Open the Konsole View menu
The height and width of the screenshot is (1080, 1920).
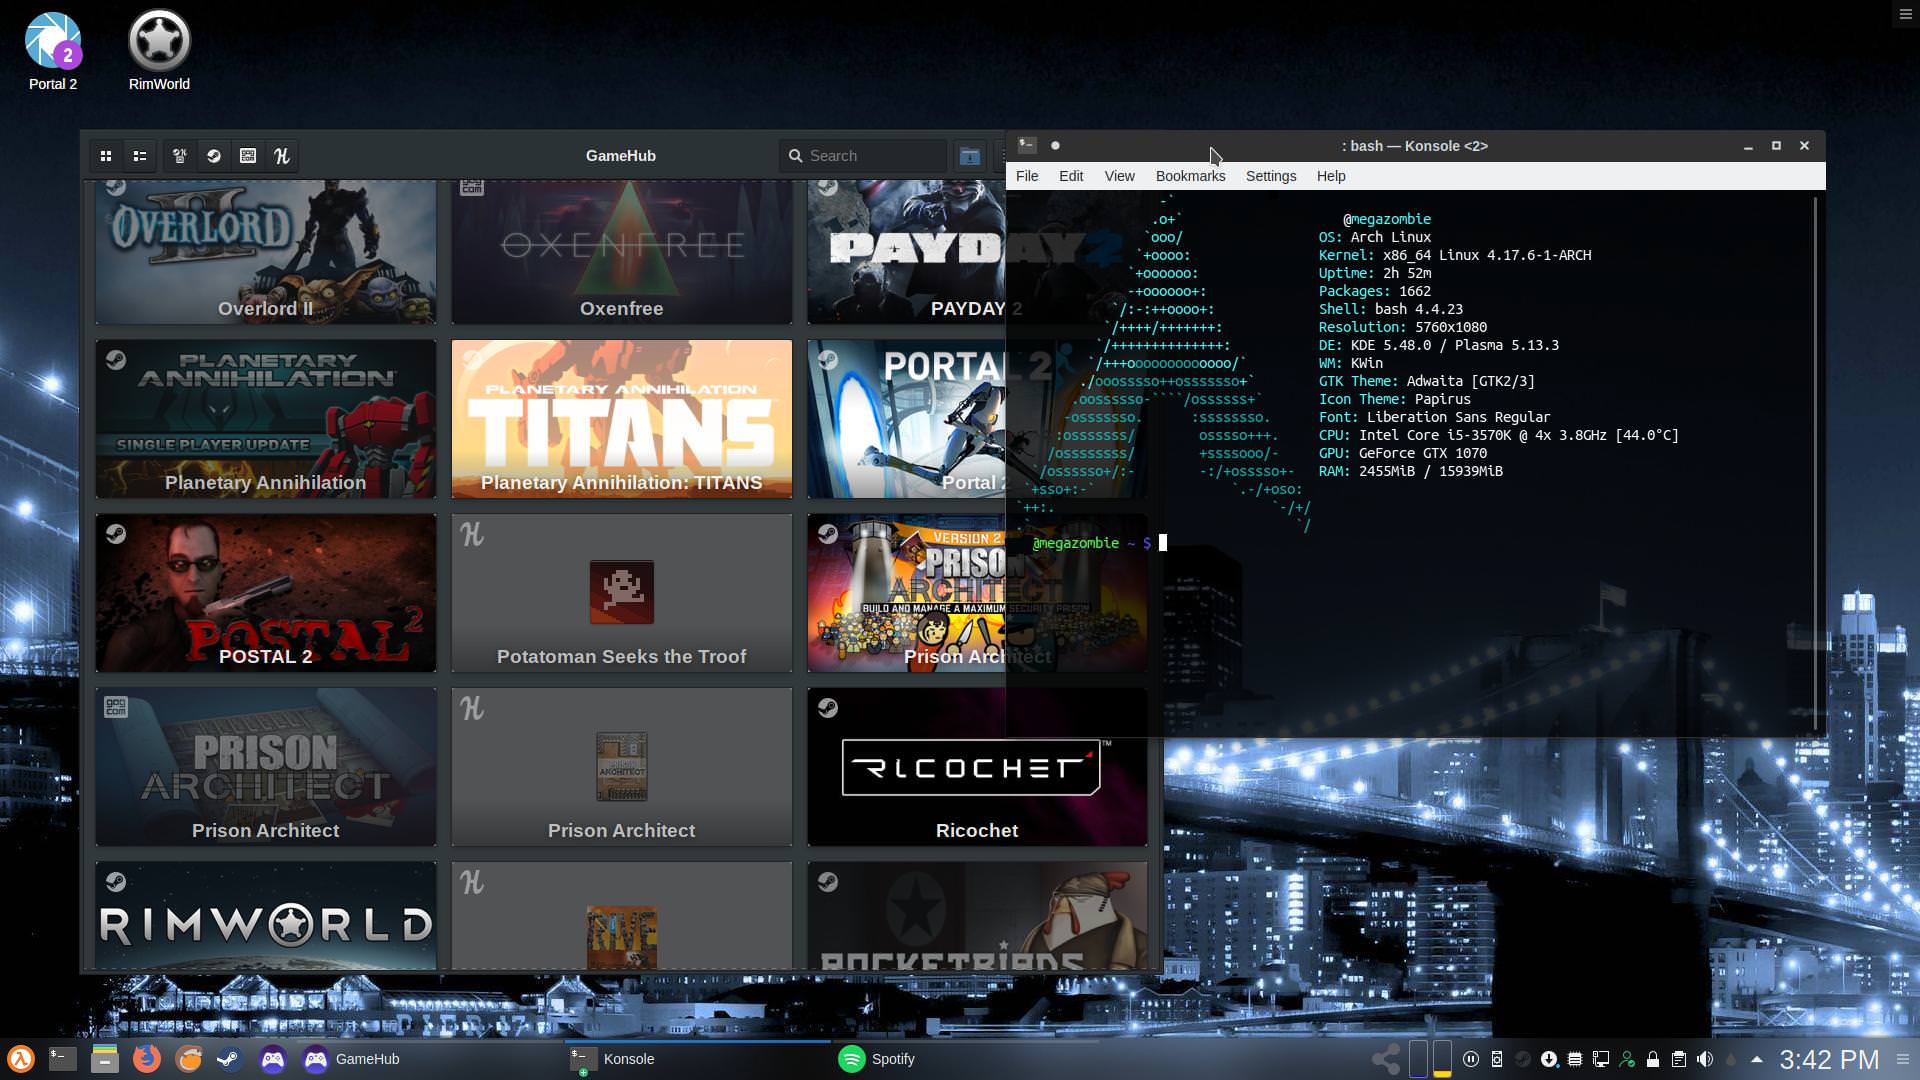pyautogui.click(x=1119, y=176)
